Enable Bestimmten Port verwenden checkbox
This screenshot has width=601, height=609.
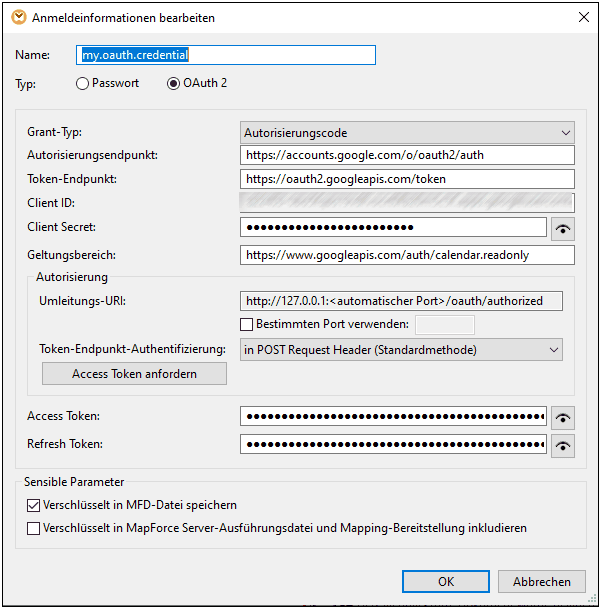coord(248,324)
